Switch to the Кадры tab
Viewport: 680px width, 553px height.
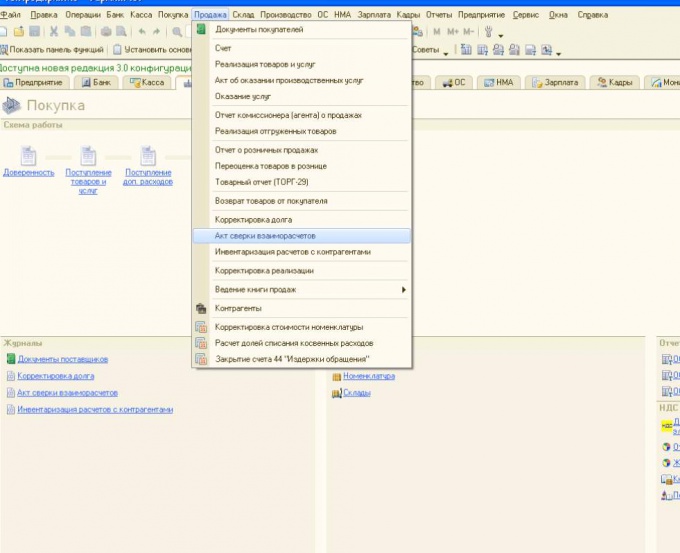tap(615, 82)
